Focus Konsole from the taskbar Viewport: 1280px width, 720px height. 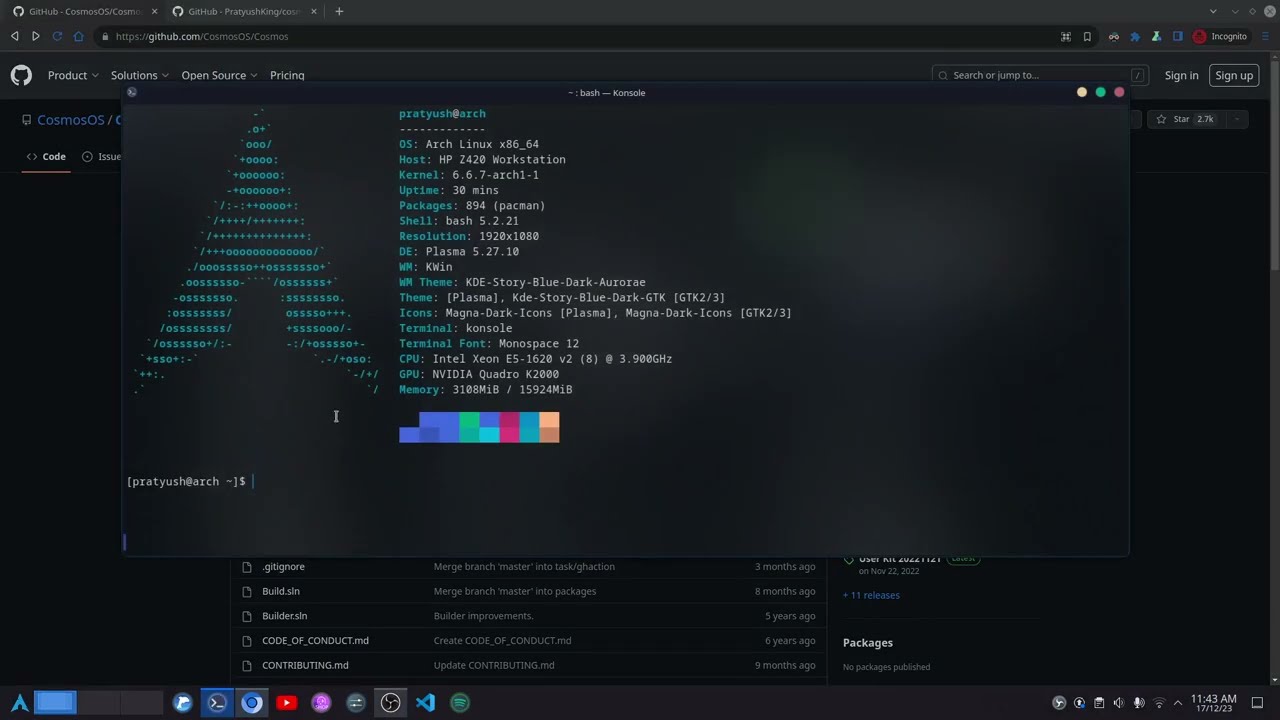click(x=217, y=702)
